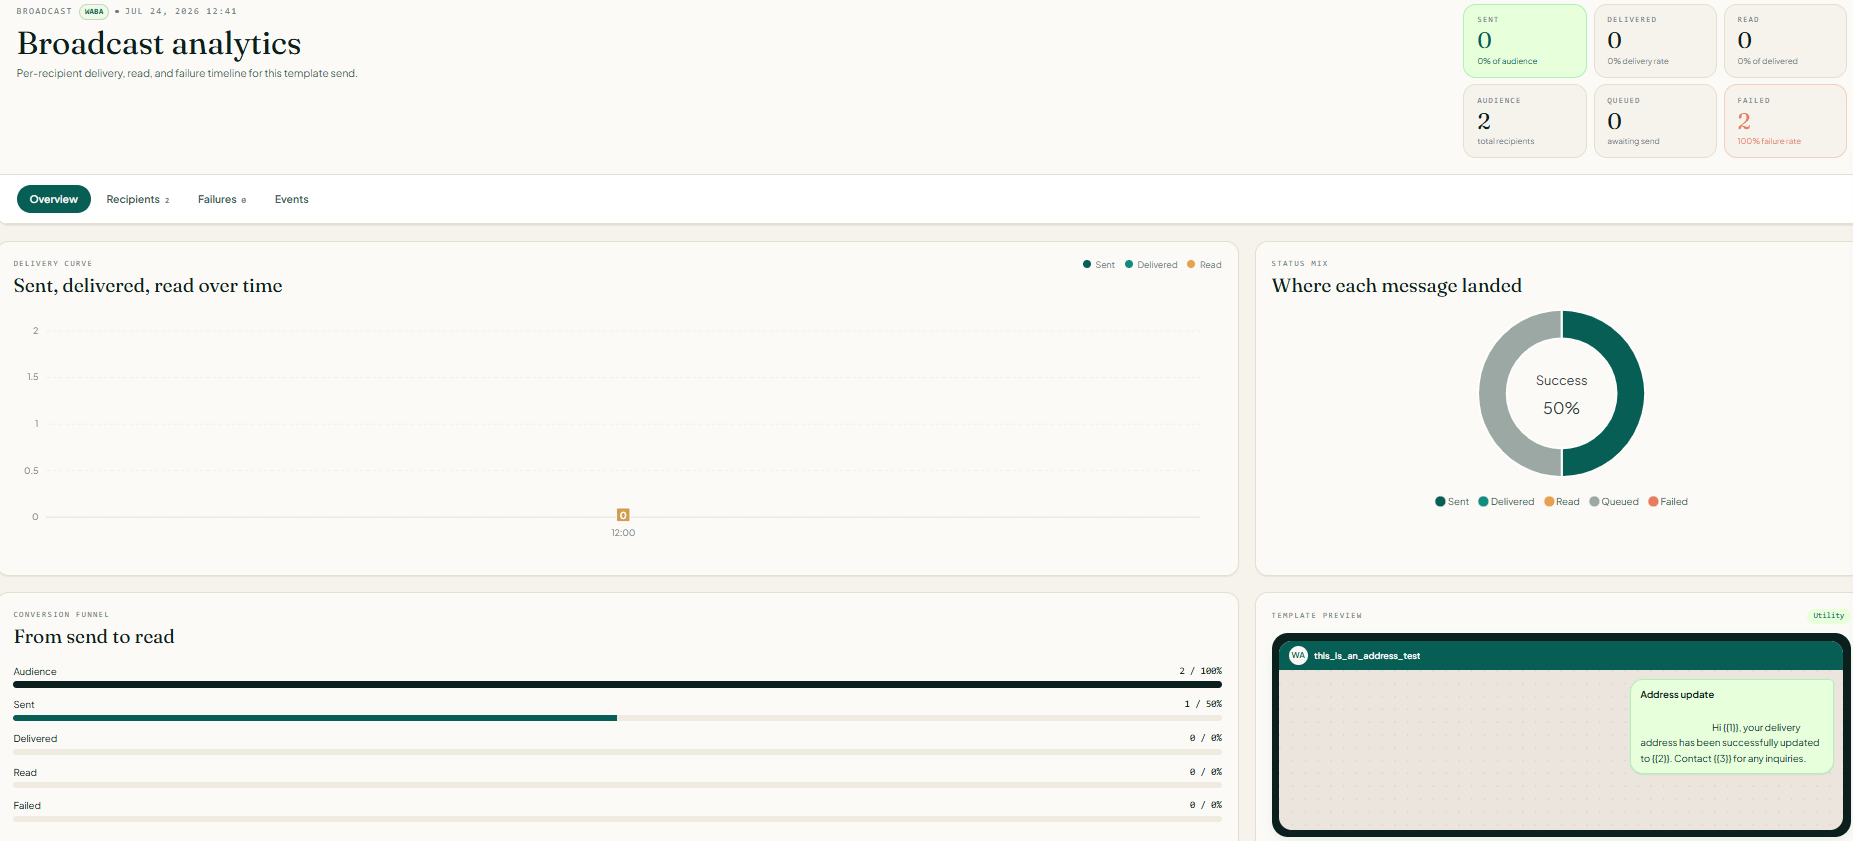Click the Audience funnel progress bar
The height and width of the screenshot is (841, 1853).
tap(617, 685)
